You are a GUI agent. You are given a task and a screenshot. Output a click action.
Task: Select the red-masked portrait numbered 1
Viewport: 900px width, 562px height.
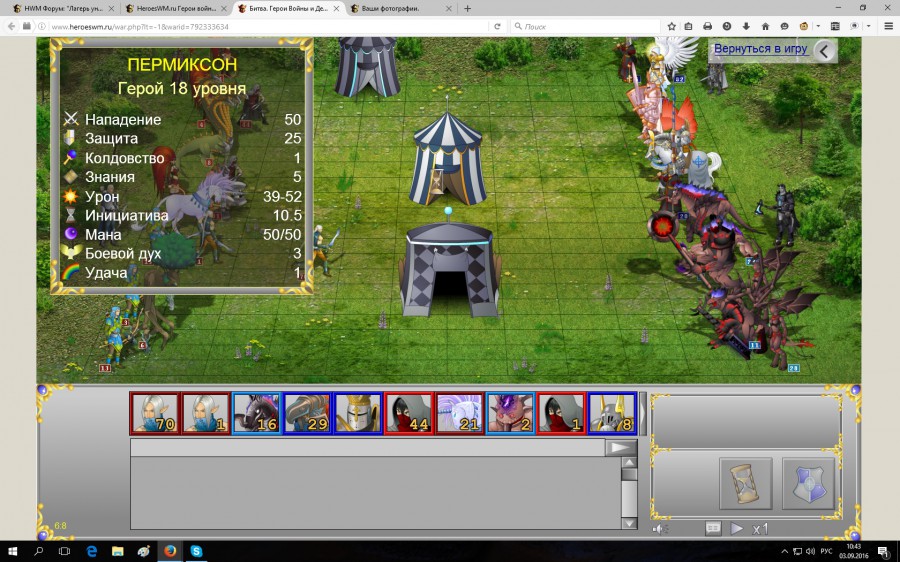pyautogui.click(x=561, y=413)
